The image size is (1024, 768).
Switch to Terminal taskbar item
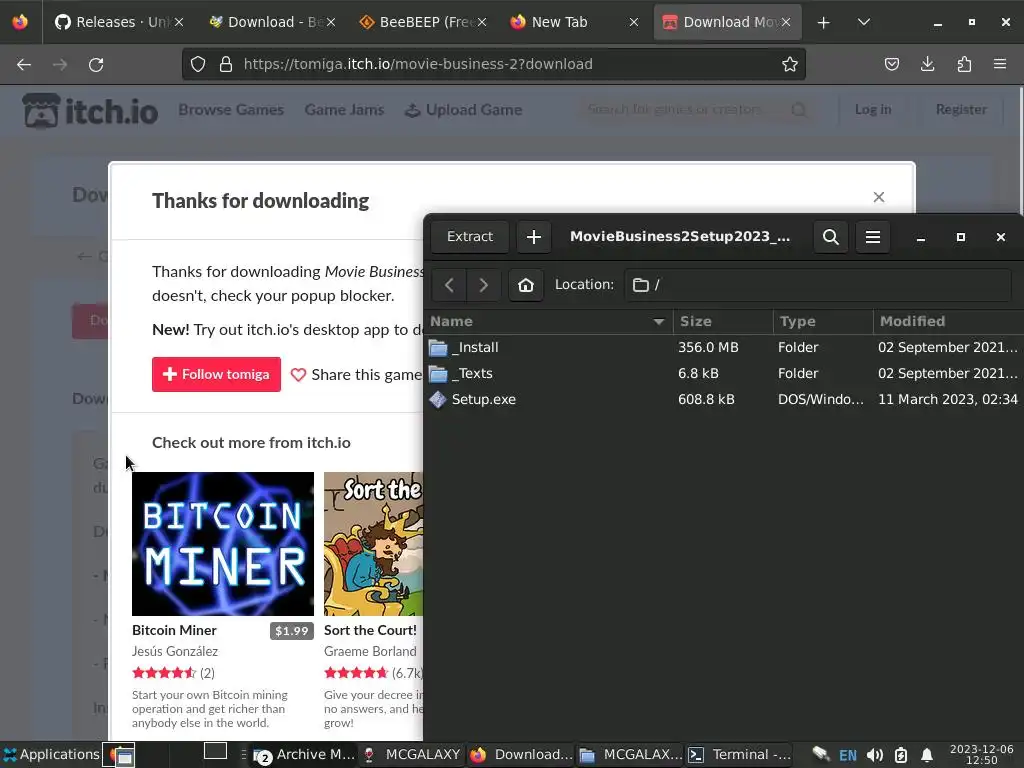click(739, 754)
